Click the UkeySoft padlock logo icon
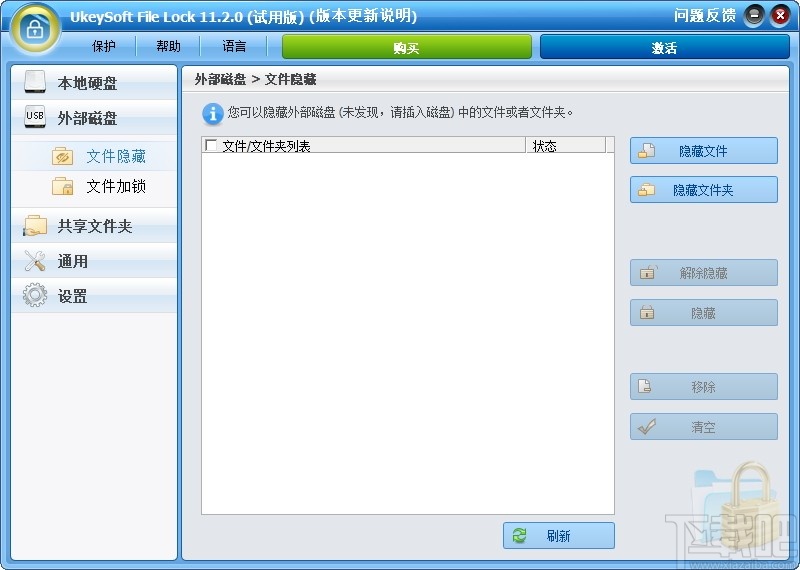 click(34, 28)
